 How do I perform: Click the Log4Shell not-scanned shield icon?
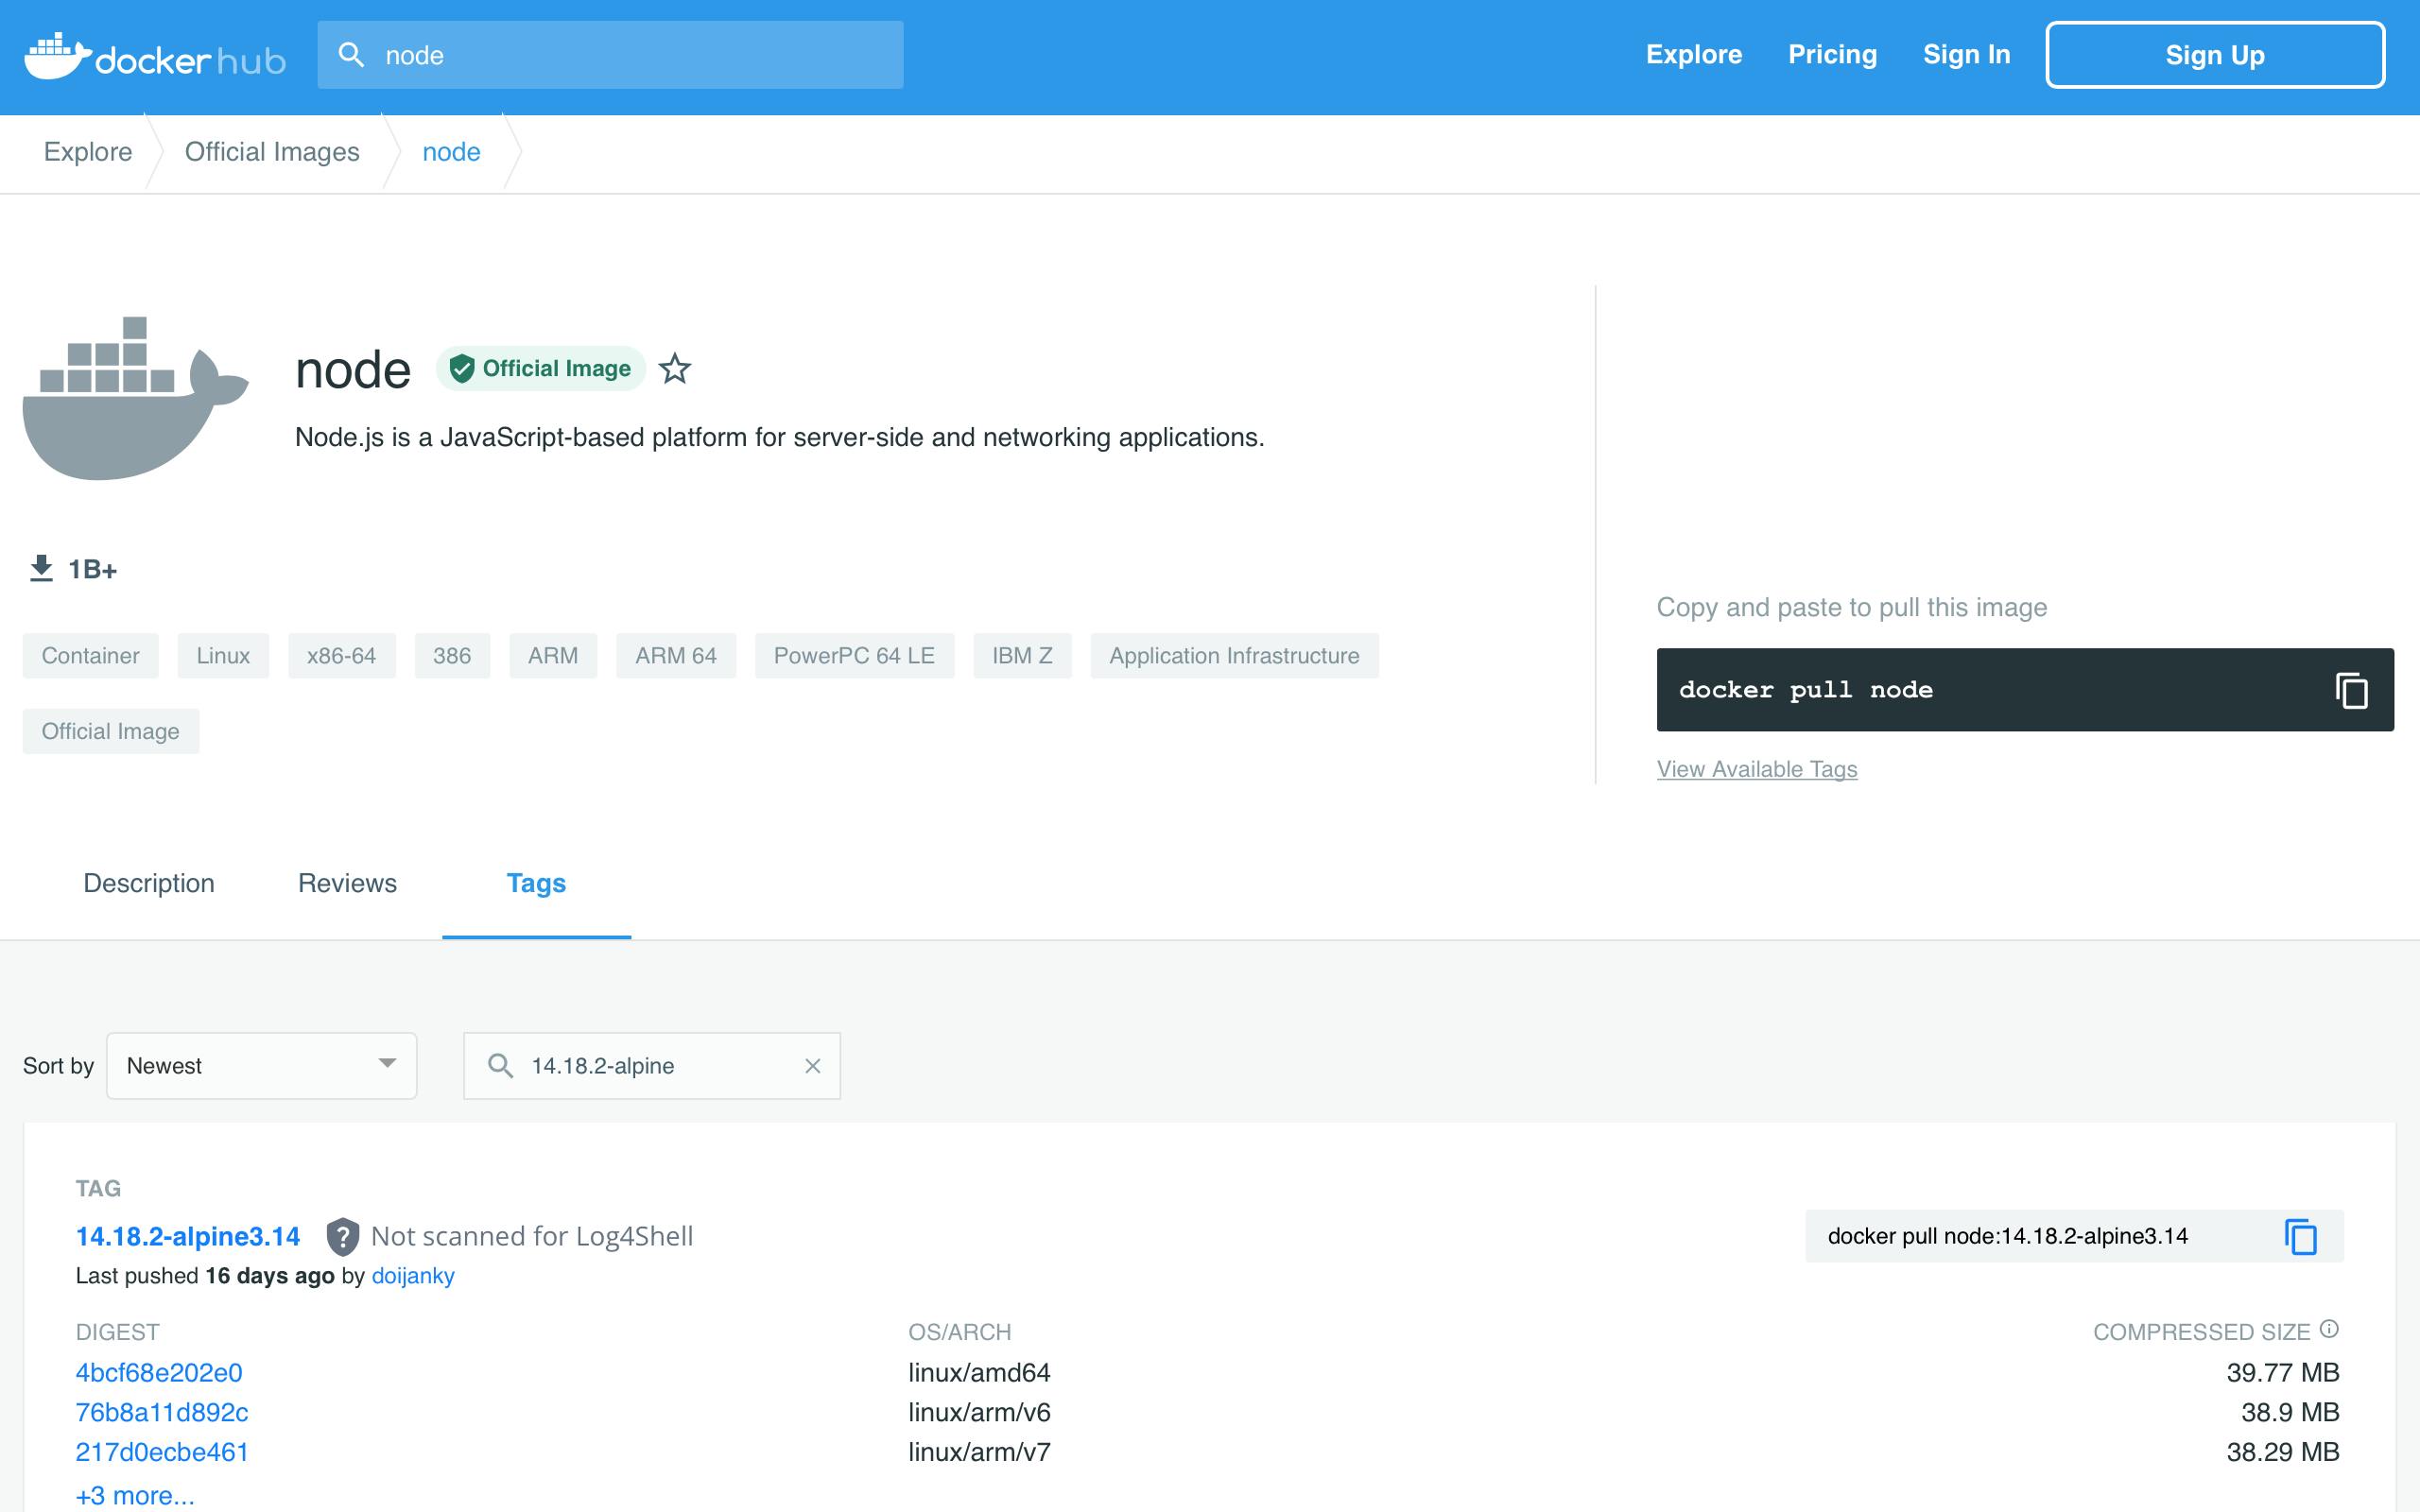[x=342, y=1237]
